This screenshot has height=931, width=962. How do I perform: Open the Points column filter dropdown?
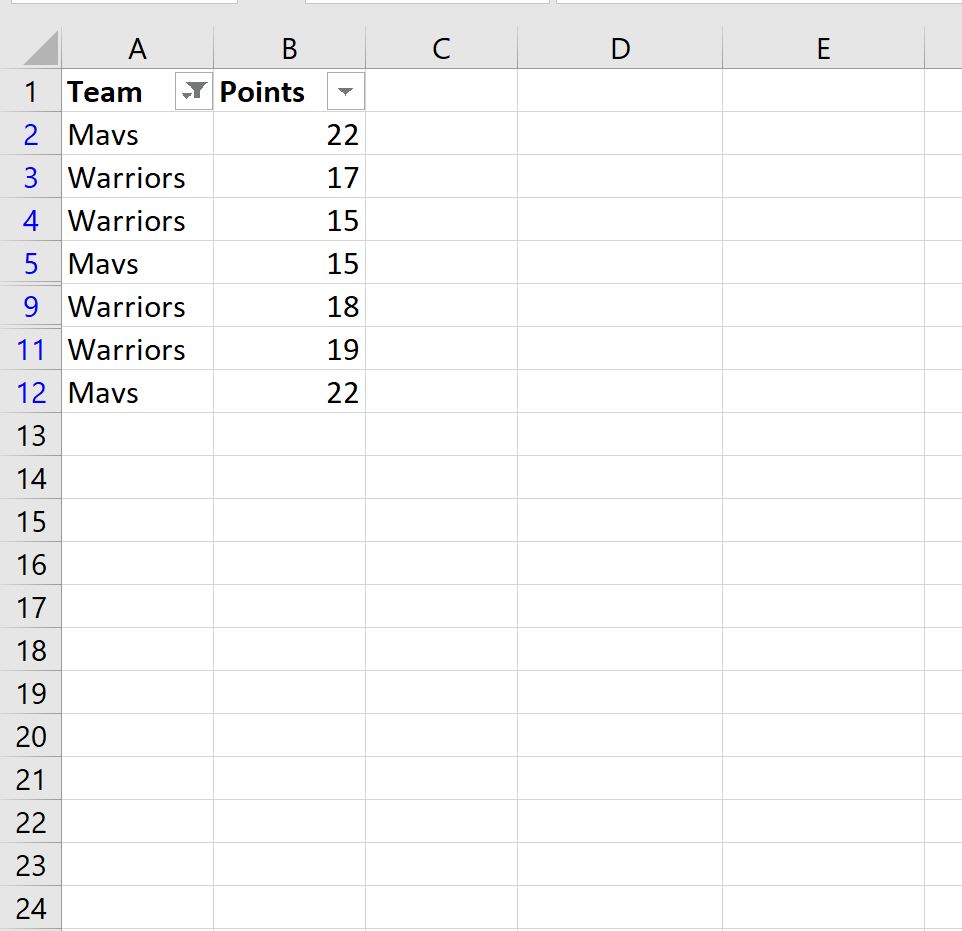345,91
